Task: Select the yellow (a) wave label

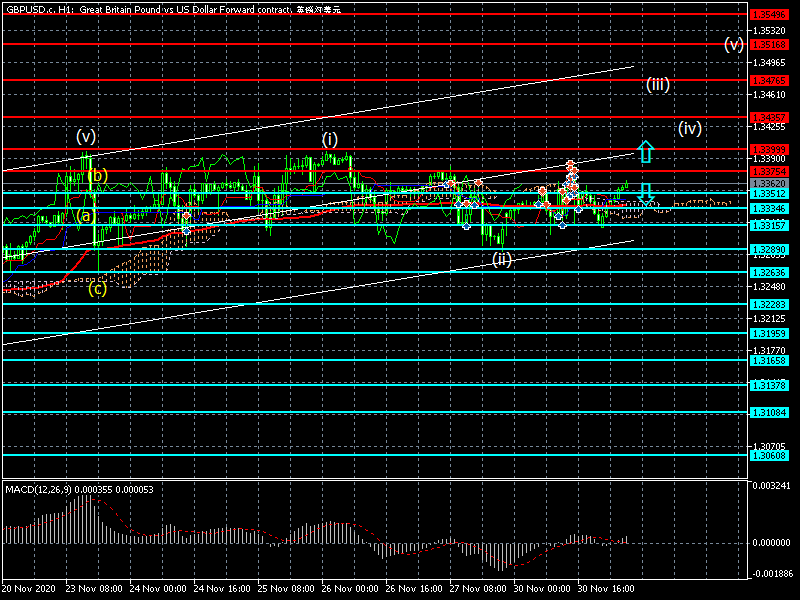Action: coord(86,216)
